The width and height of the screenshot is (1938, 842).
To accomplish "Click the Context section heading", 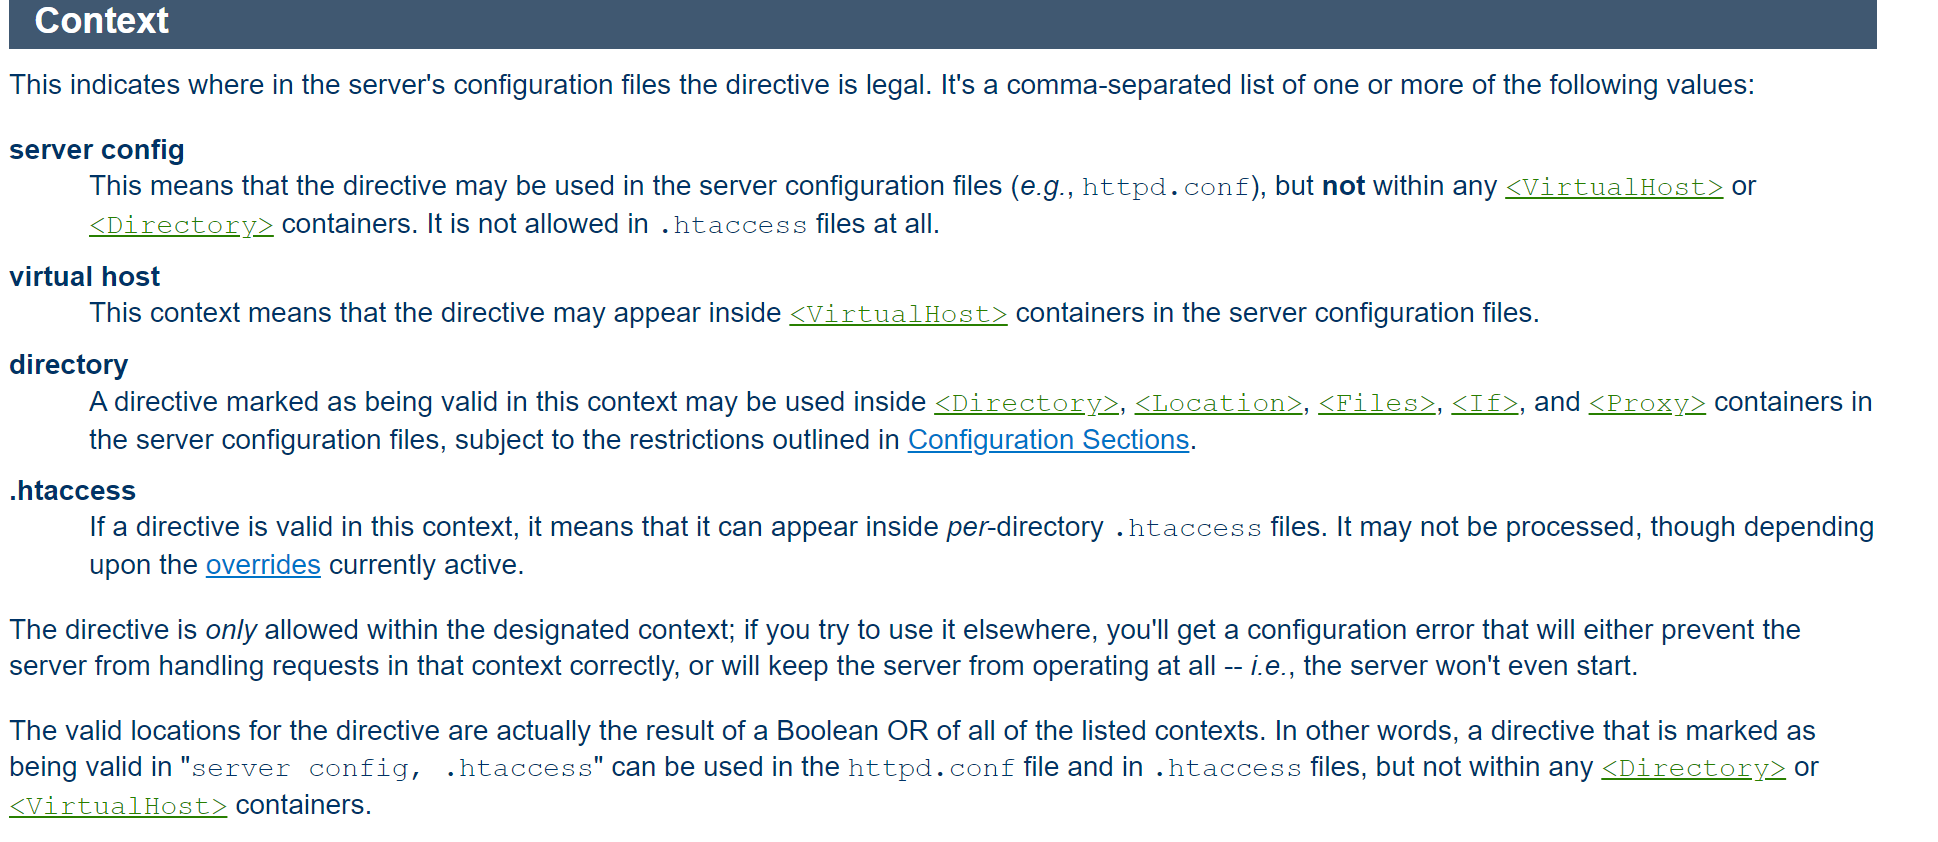I will coord(102,21).
